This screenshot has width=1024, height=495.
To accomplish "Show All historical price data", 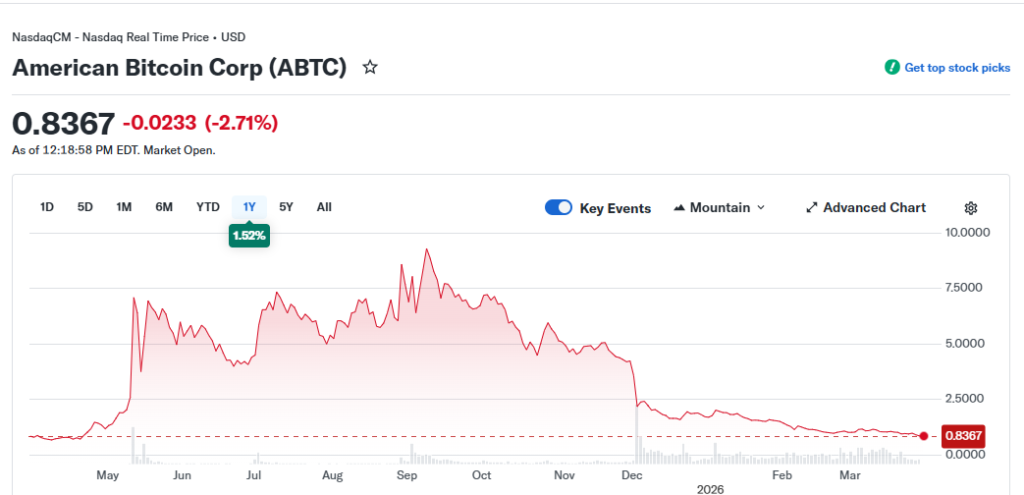I will (x=324, y=207).
